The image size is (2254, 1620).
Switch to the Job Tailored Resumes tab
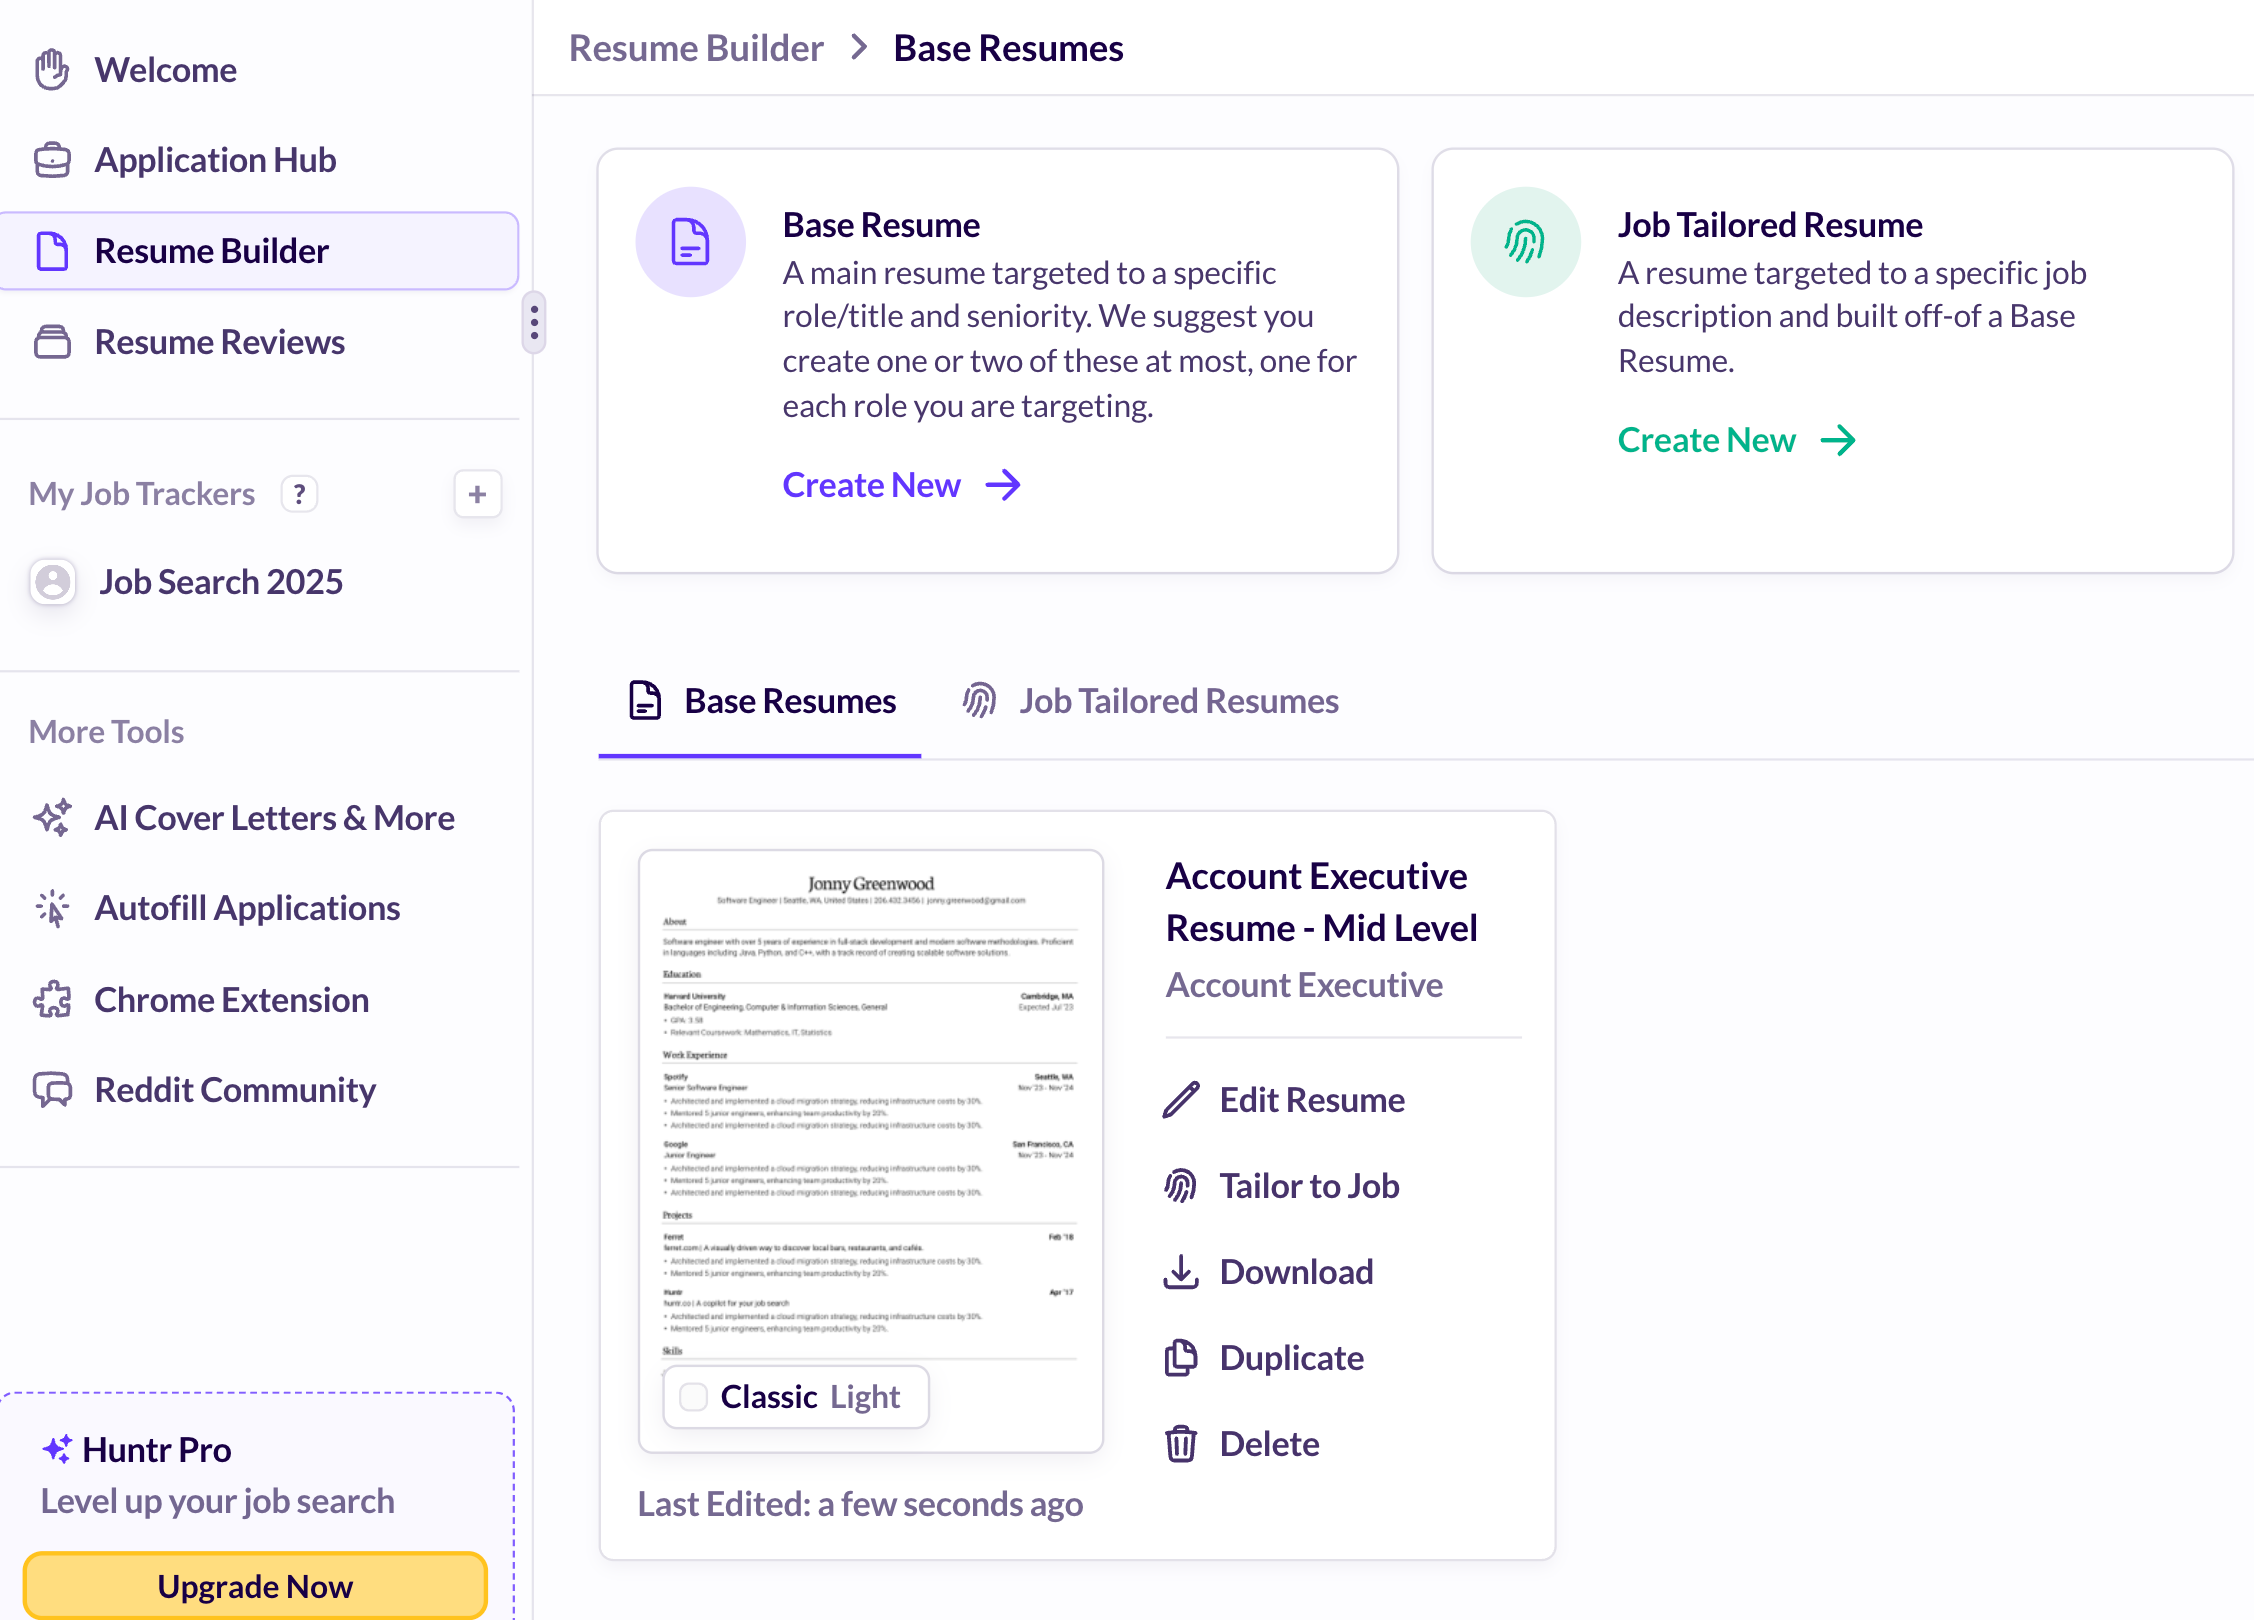coord(1150,702)
